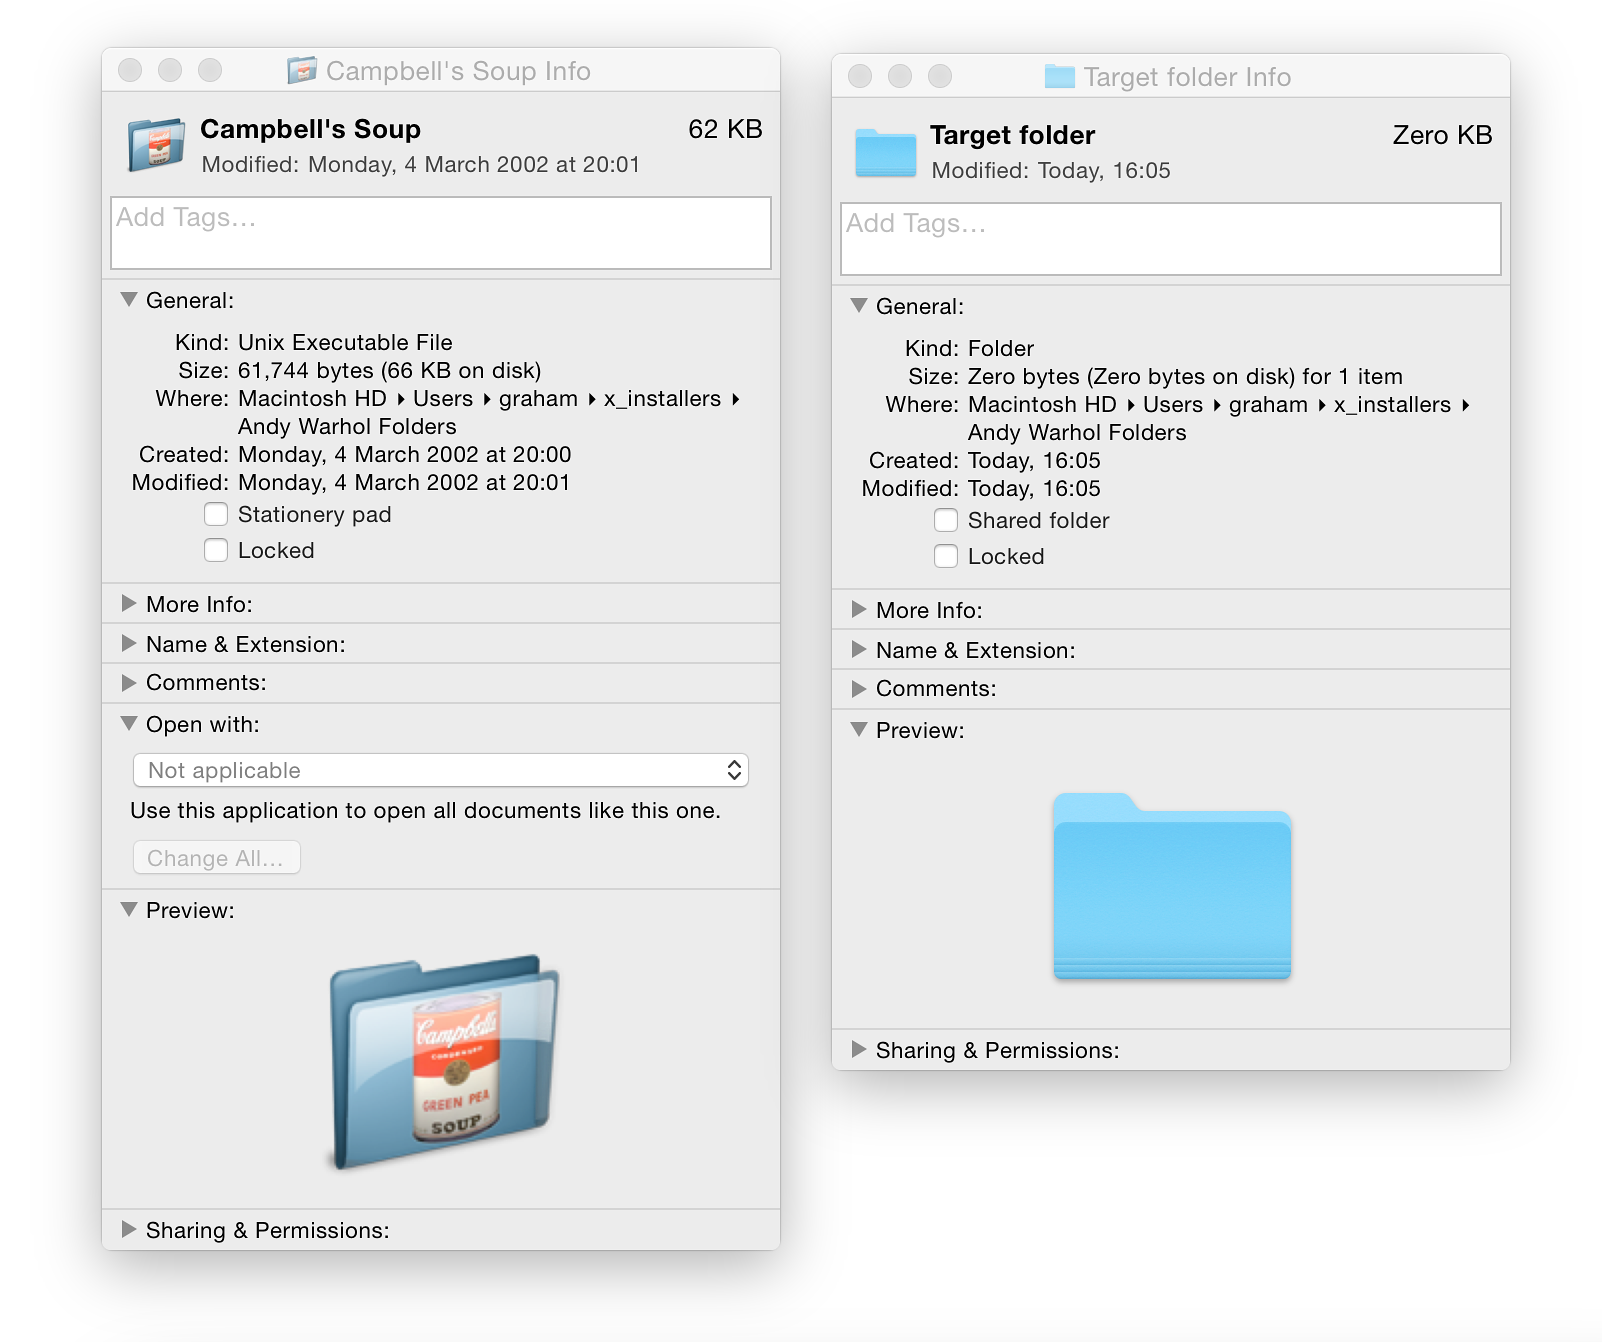Minimize the Campbell's Soup Info window
This screenshot has height=1342, width=1602.
170,70
